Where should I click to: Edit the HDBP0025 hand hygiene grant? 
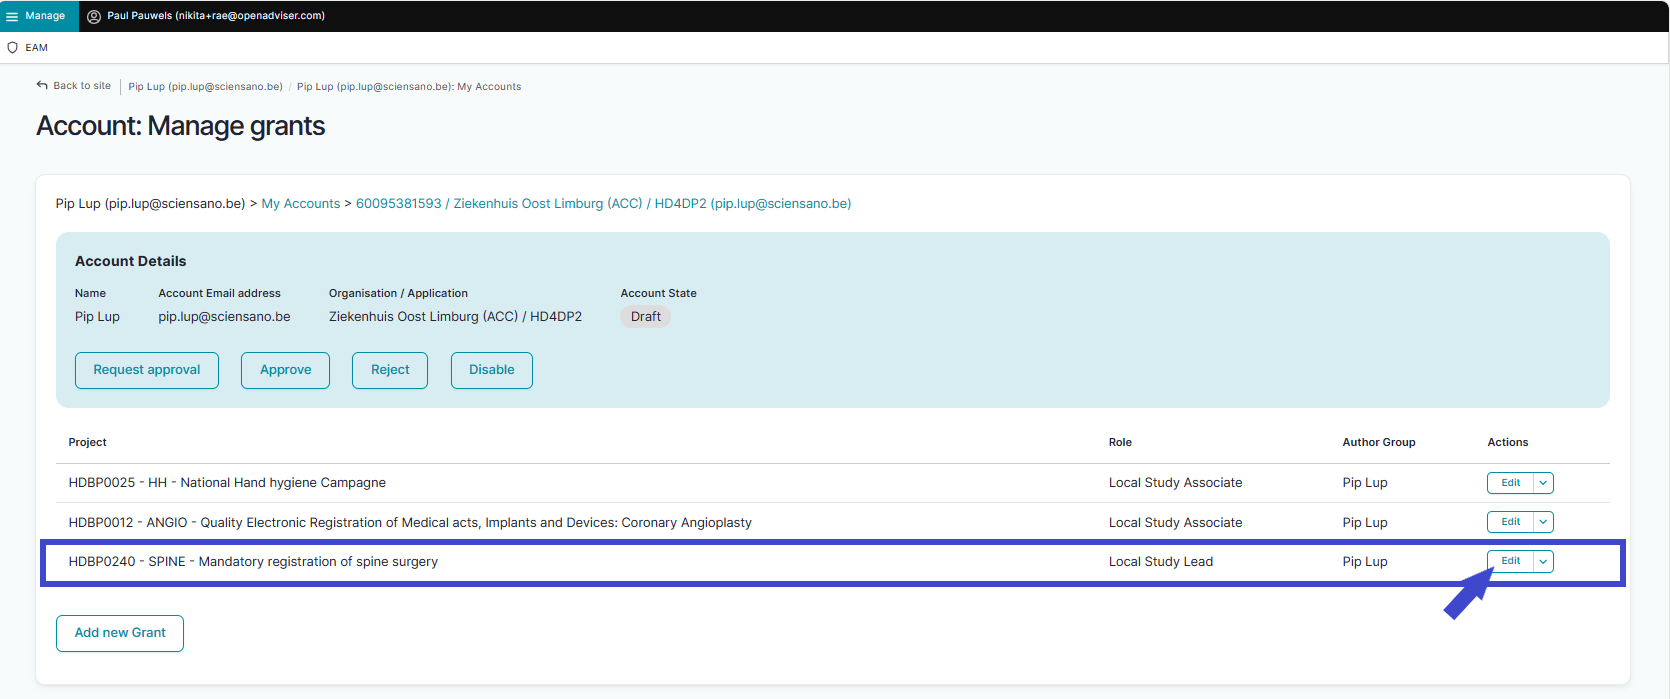coord(1510,483)
